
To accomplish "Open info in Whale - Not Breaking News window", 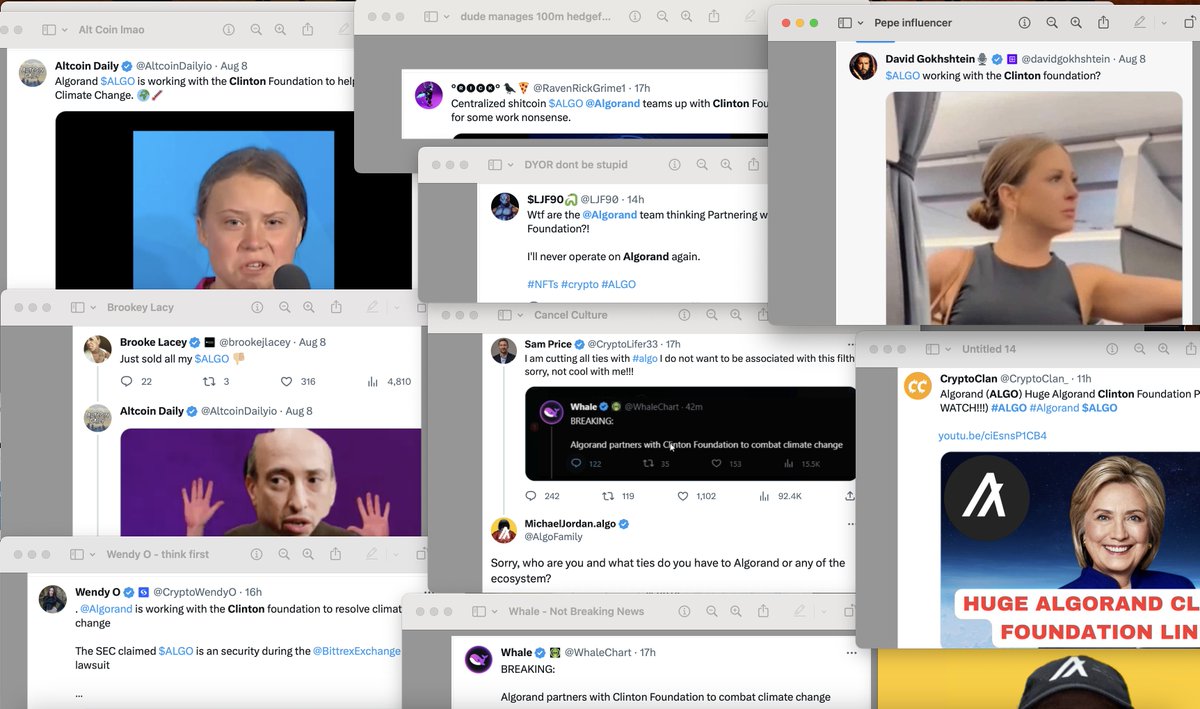I will [x=684, y=611].
